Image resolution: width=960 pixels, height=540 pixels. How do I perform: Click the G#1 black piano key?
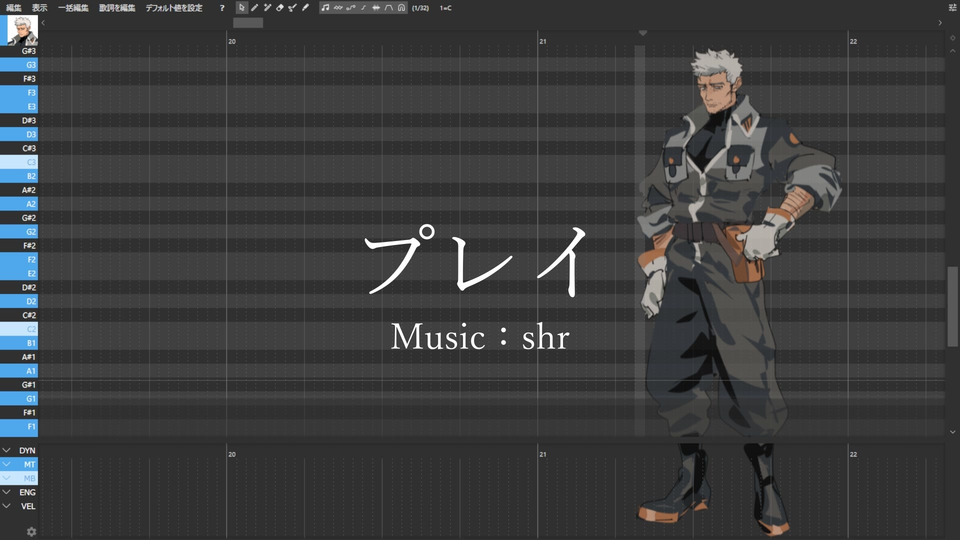(x=19, y=384)
